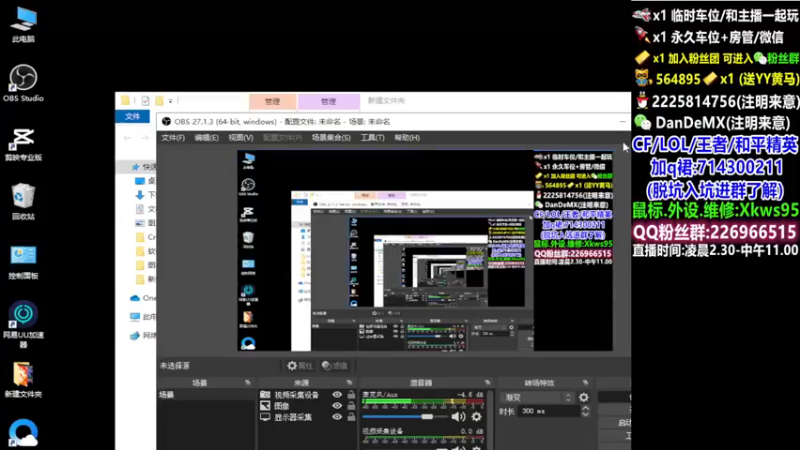The height and width of the screenshot is (450, 800).
Task: Open the transition properties gear beside 渐变
Action: coord(584,397)
